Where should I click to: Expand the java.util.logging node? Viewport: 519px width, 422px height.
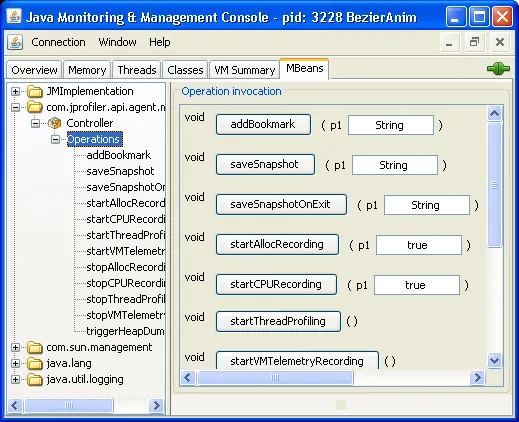click(15, 379)
